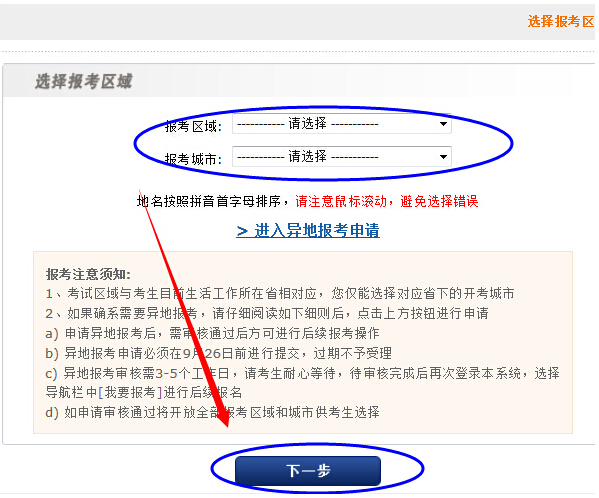Image resolution: width=599 pixels, height=498 pixels.
Task: Click the 报考区域 field label
Action: tap(193, 126)
